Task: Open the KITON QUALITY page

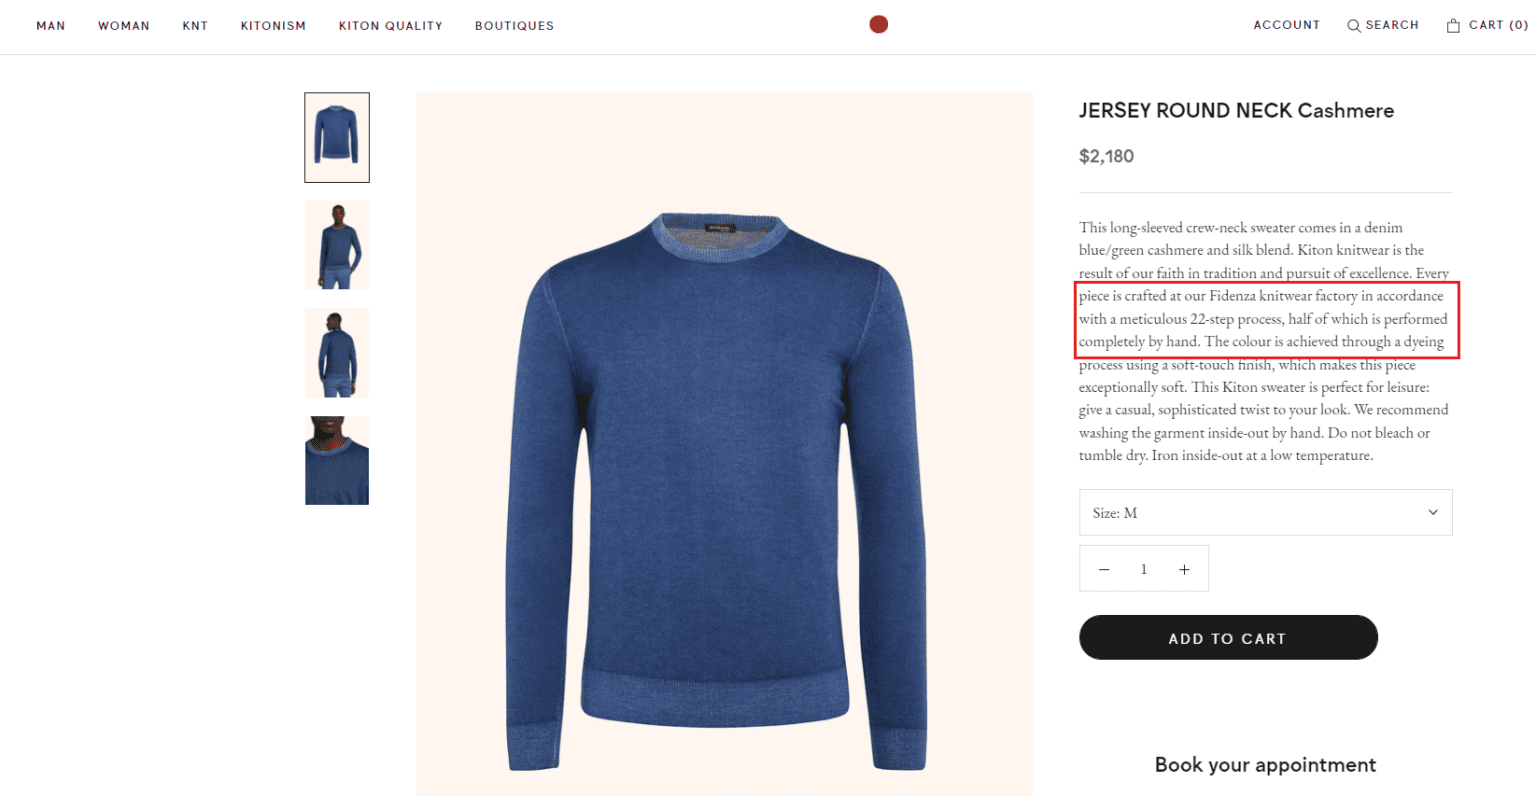Action: click(390, 26)
